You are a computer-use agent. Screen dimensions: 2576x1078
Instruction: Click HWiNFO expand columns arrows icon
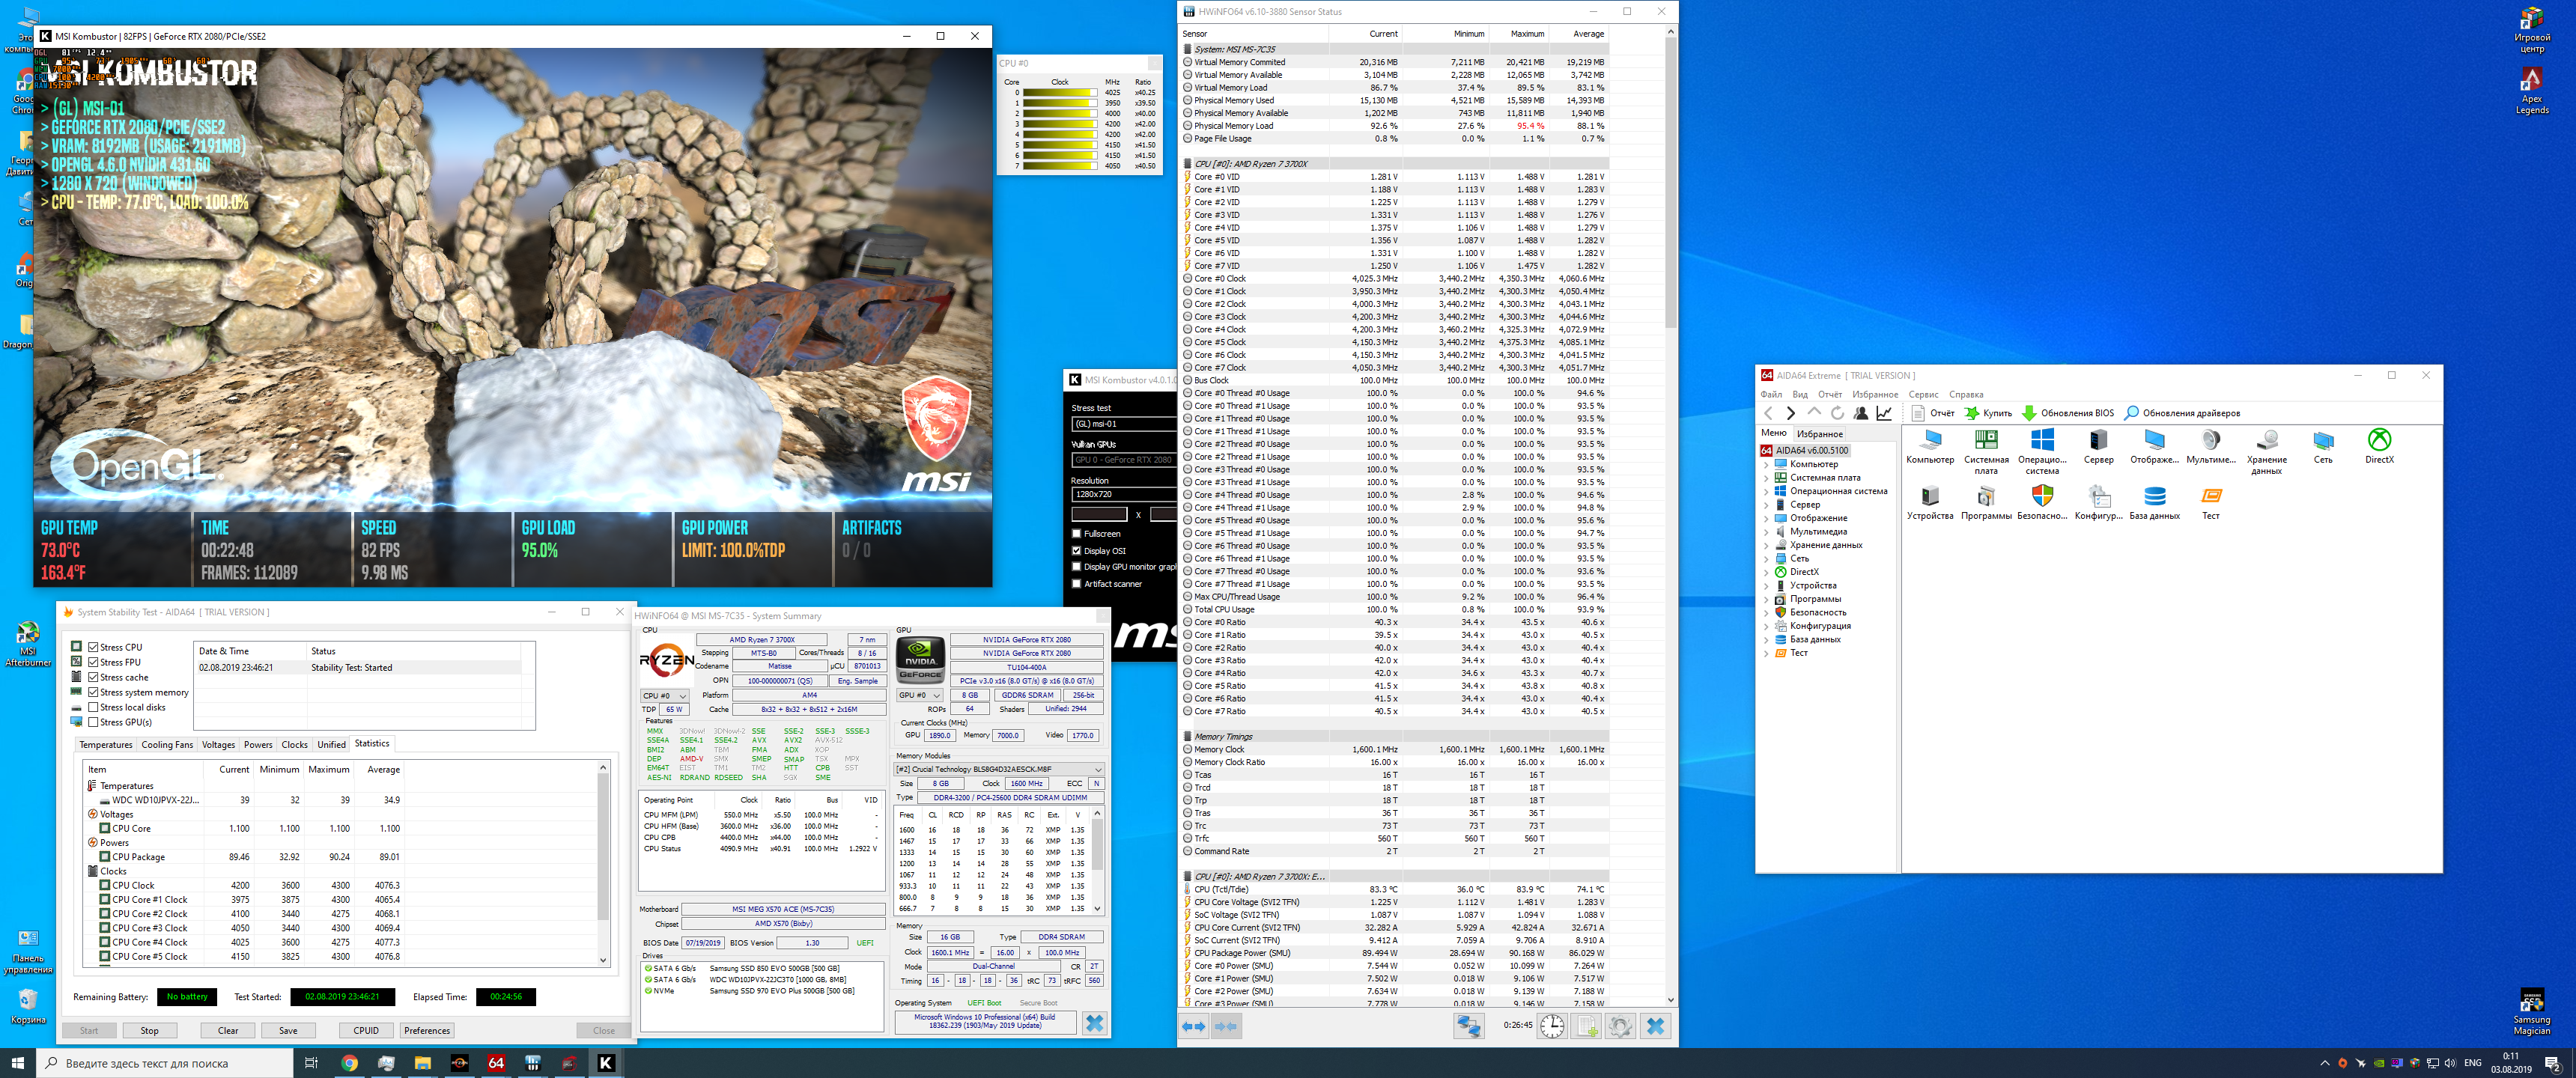click(x=1194, y=1026)
